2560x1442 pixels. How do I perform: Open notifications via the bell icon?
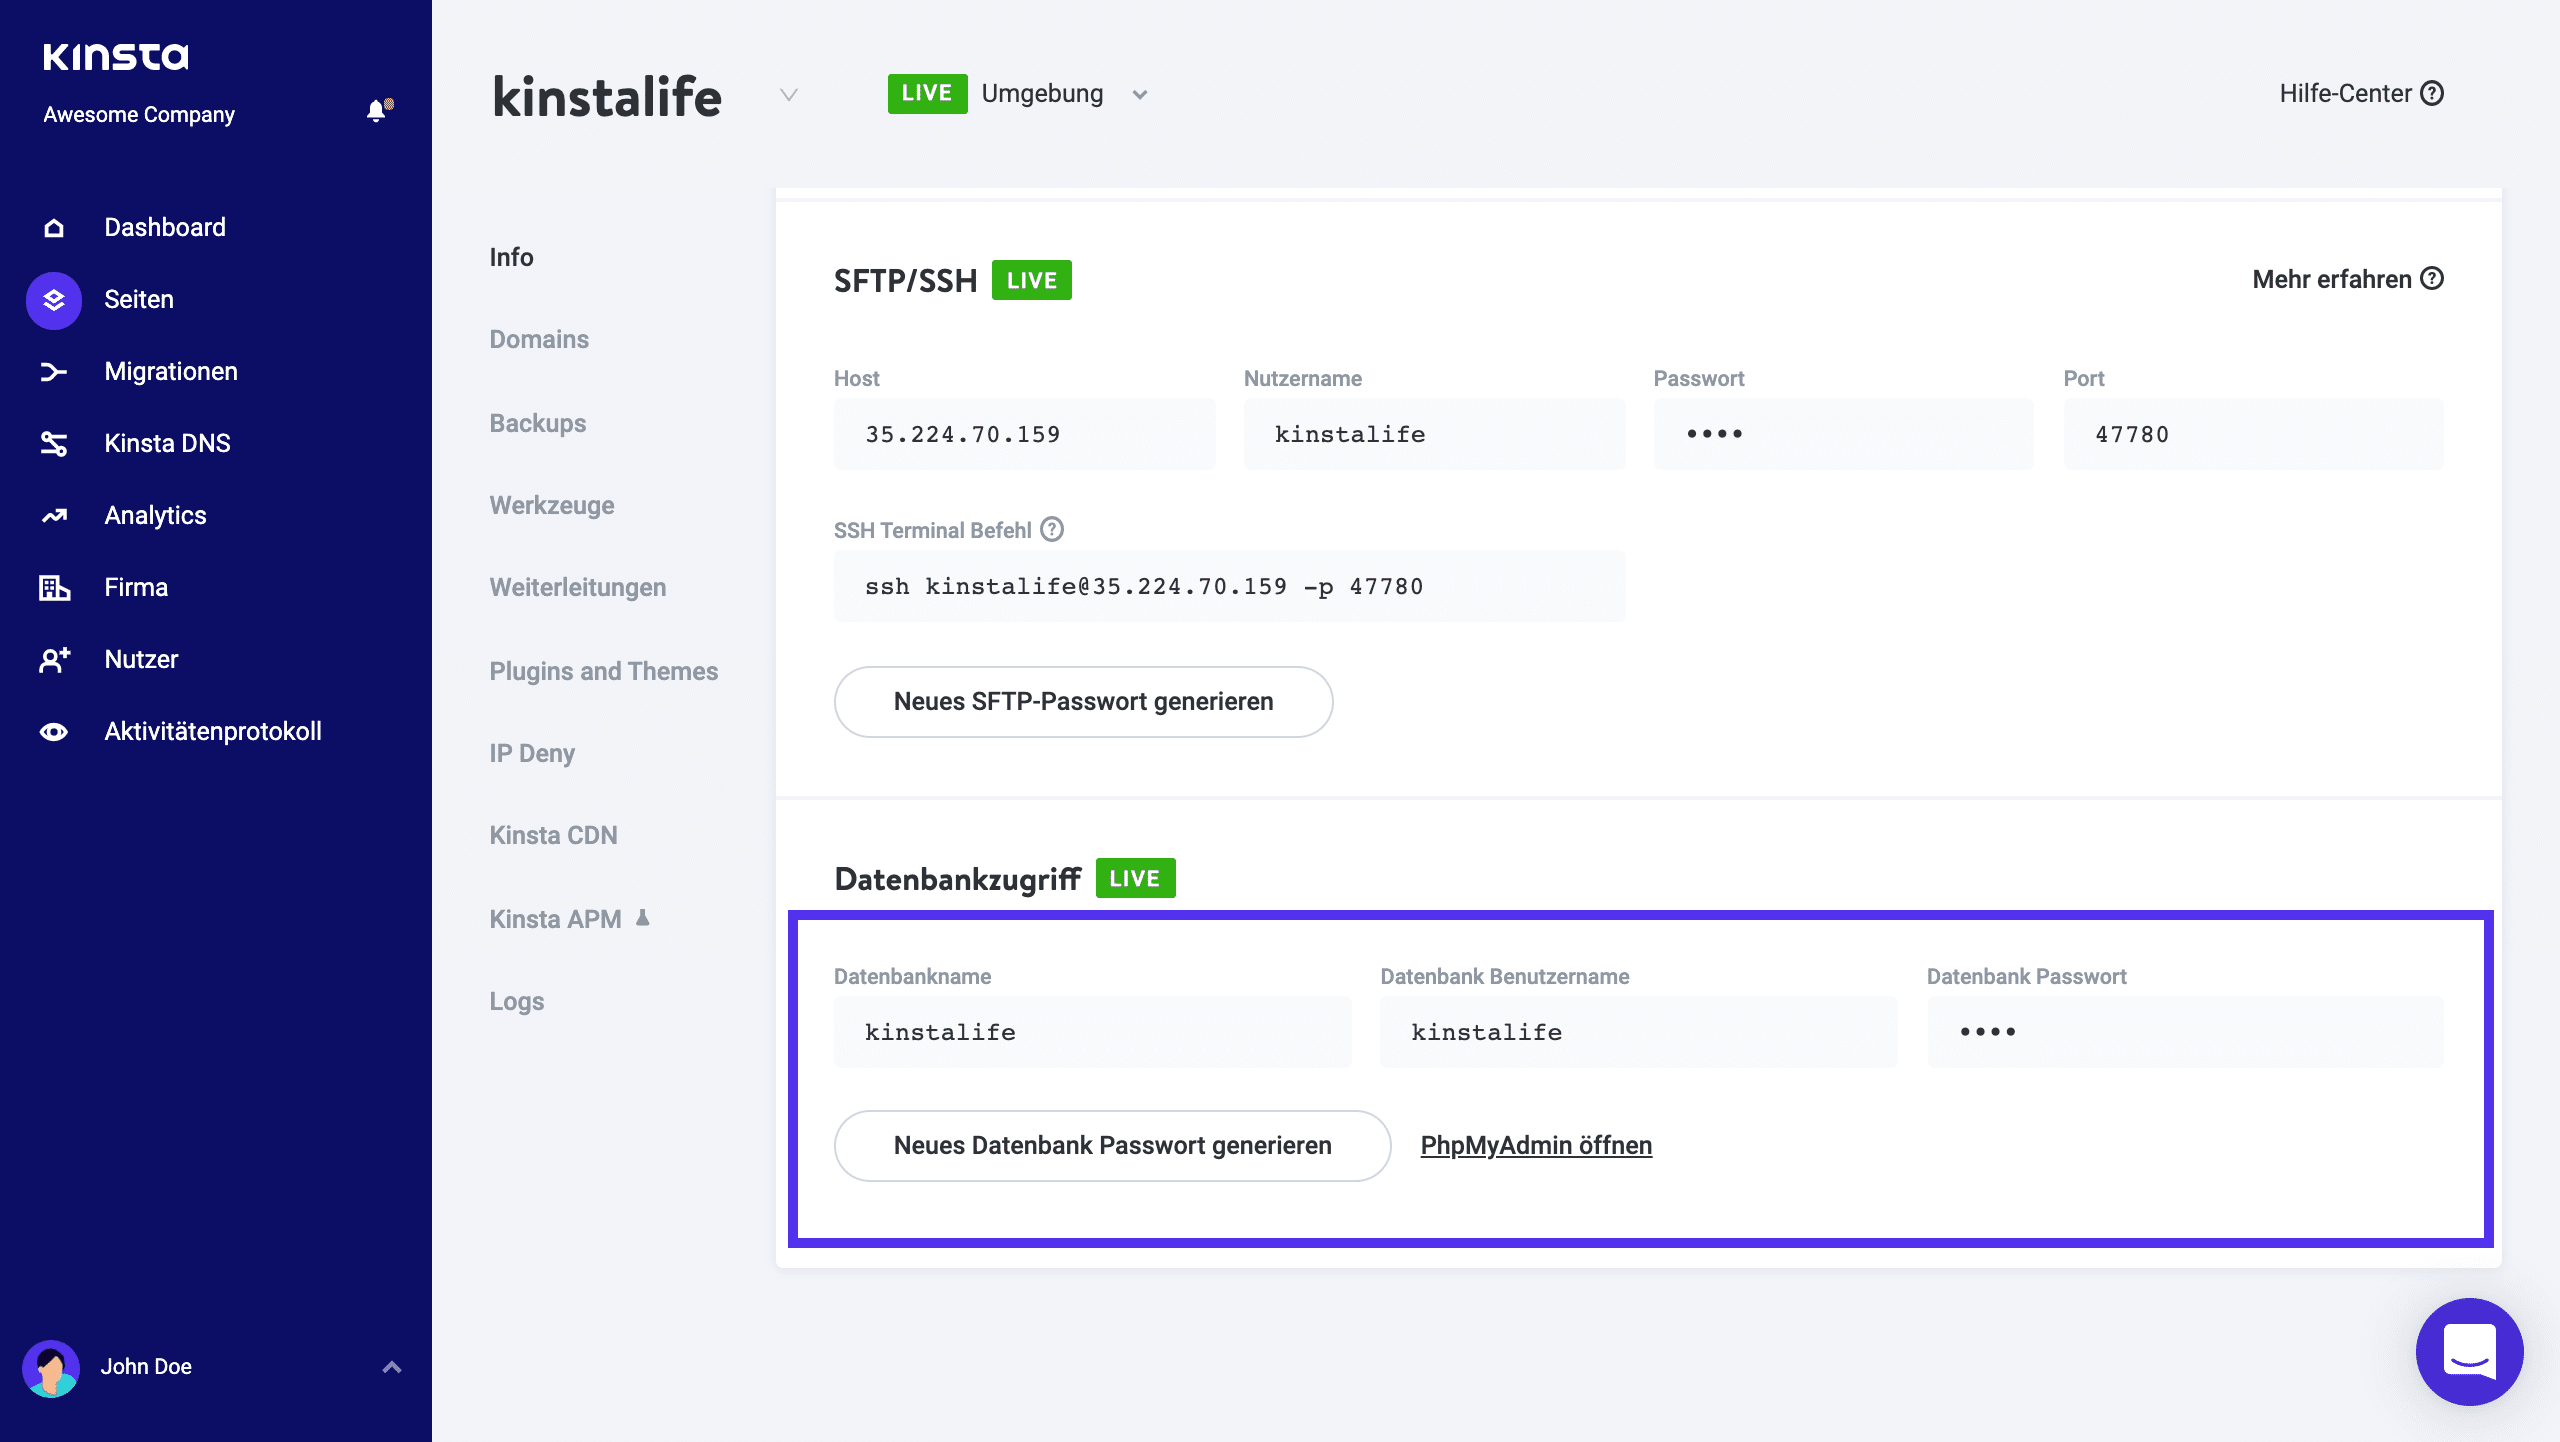click(377, 111)
